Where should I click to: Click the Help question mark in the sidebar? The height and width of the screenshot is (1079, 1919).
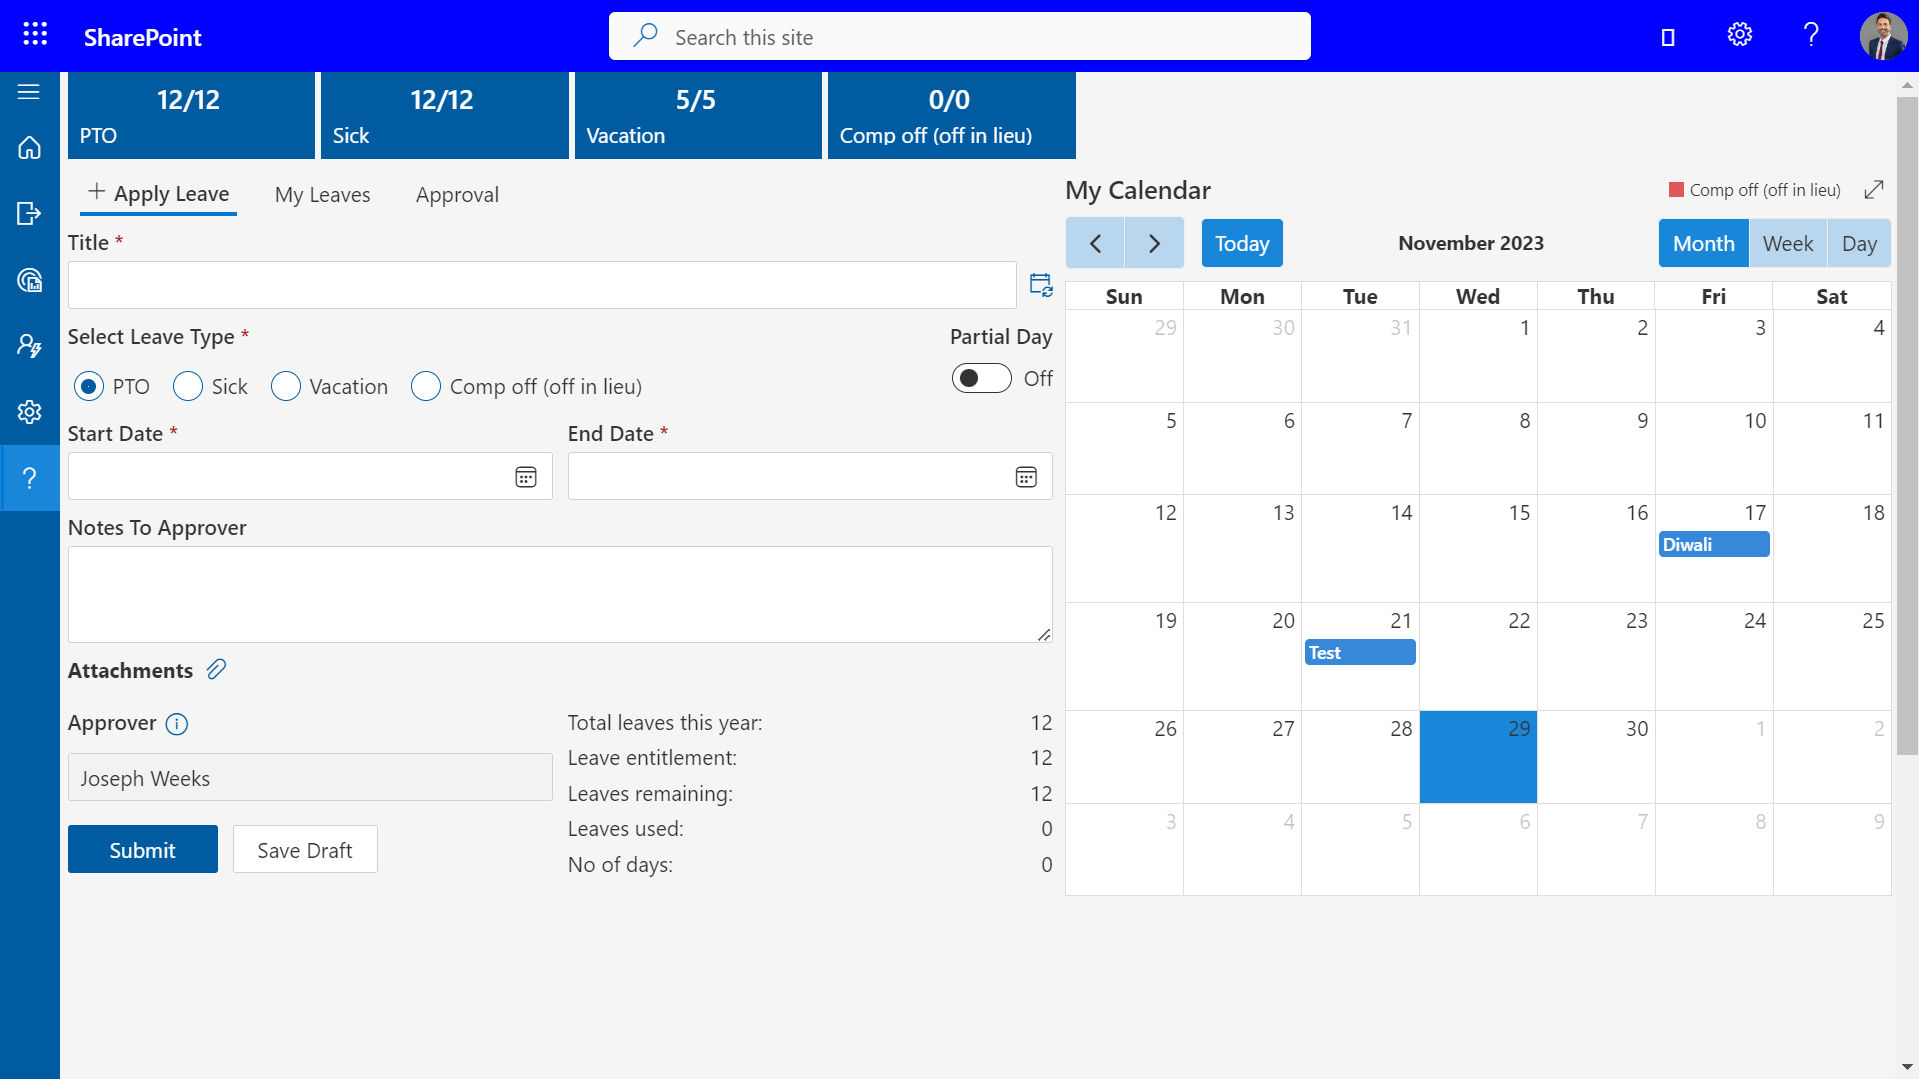tap(29, 477)
